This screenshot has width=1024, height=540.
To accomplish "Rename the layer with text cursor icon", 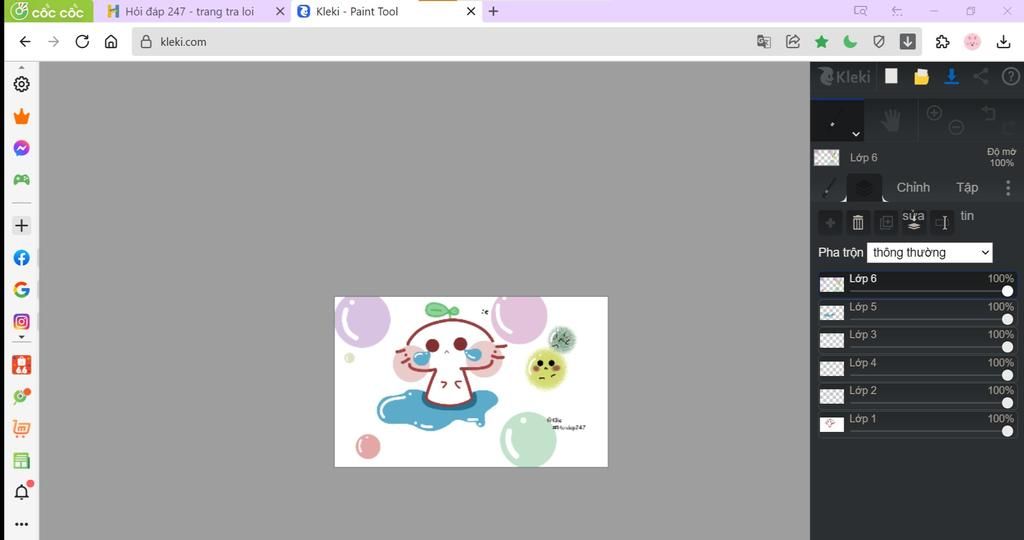I will 942,223.
